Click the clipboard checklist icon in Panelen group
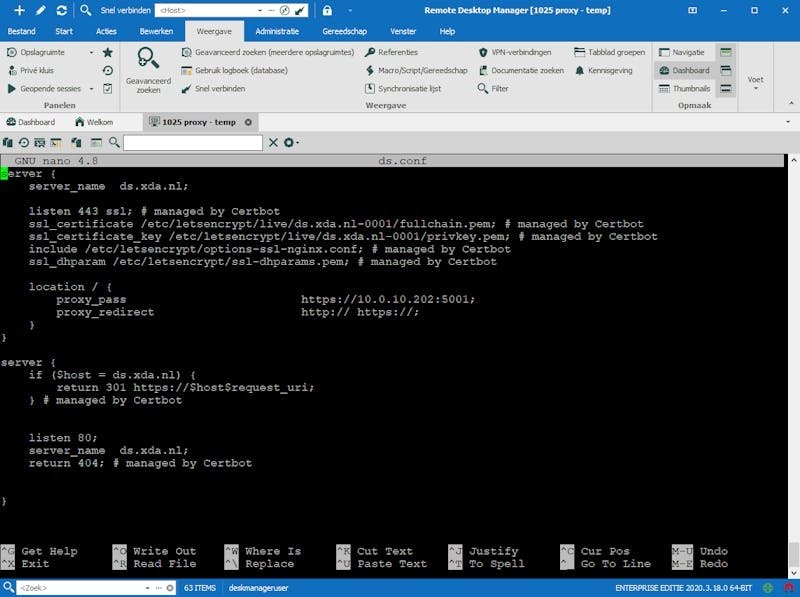800x597 pixels. 108,88
